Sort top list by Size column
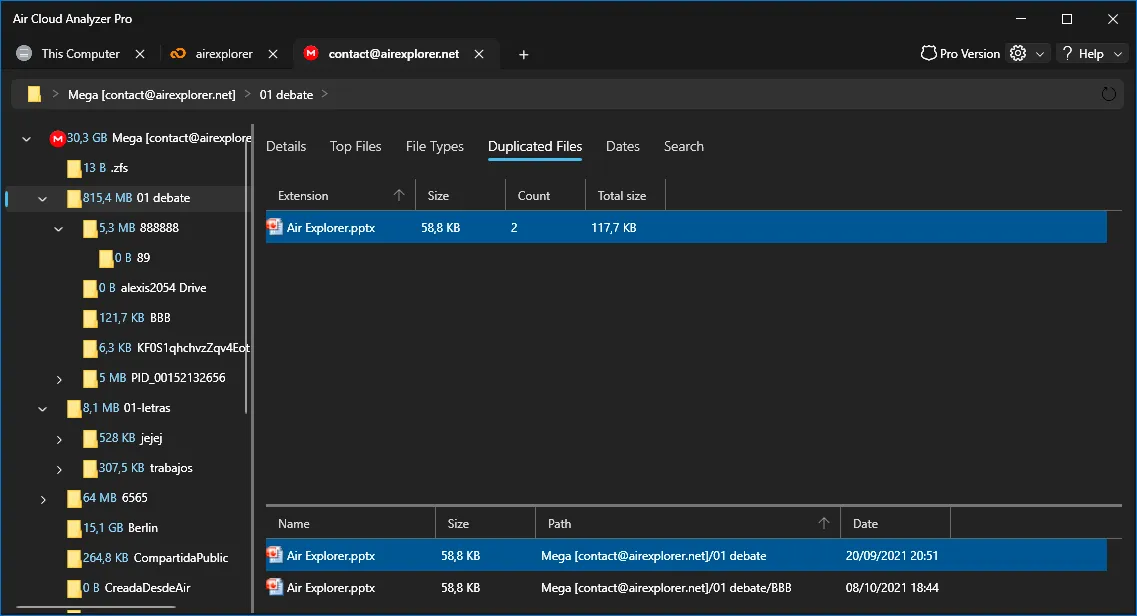The width and height of the screenshot is (1137, 616). pyautogui.click(x=460, y=196)
